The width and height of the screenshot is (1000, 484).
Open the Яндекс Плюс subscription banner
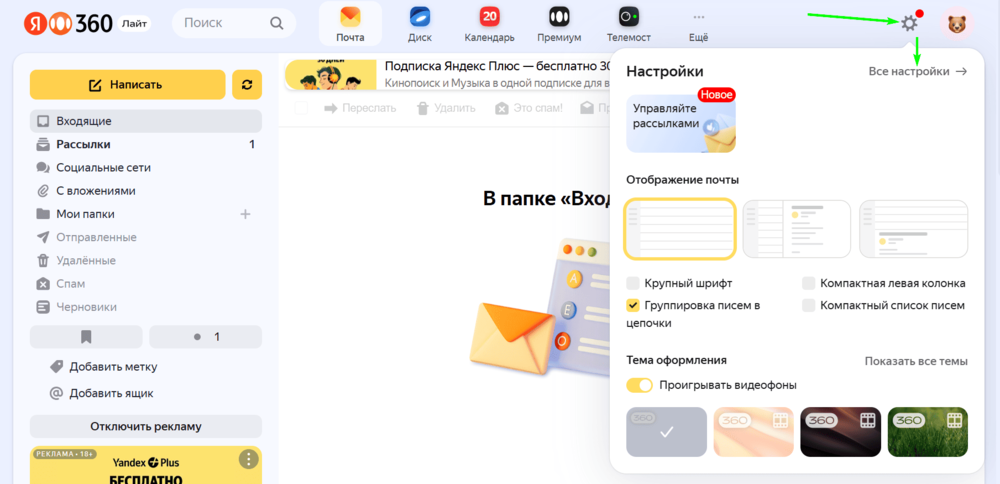[x=448, y=75]
